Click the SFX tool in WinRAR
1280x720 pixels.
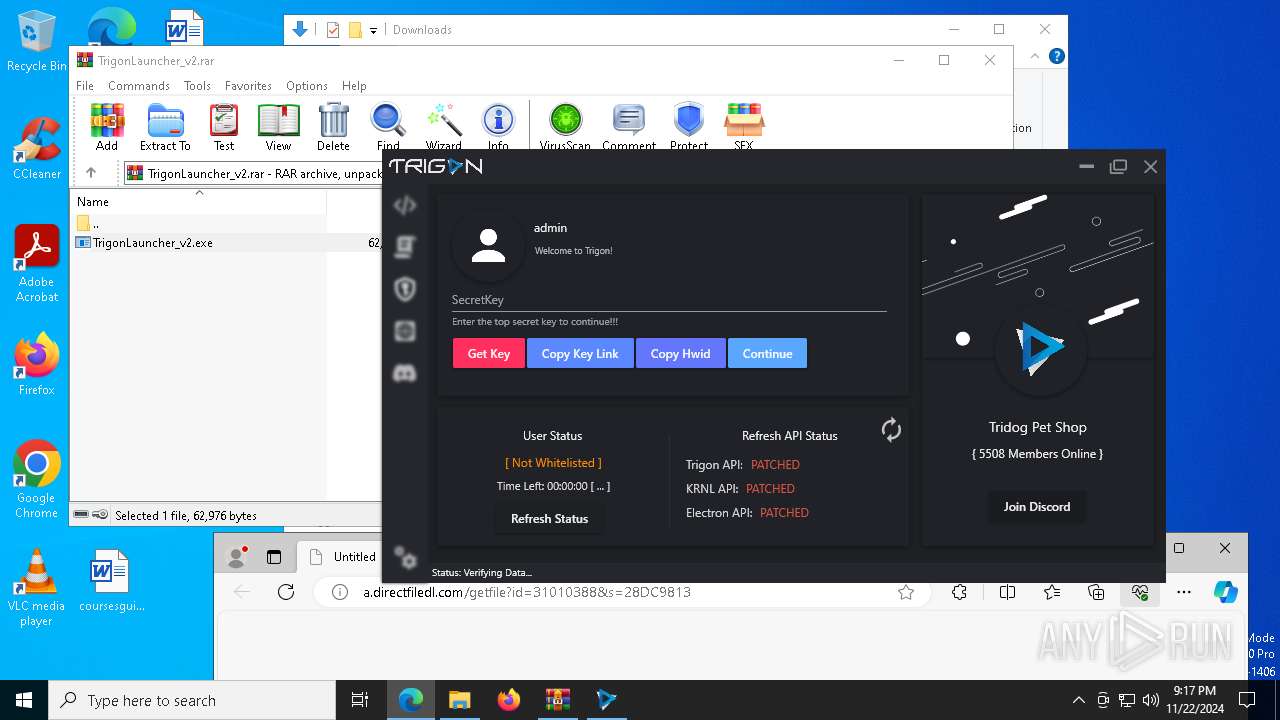pyautogui.click(x=744, y=127)
